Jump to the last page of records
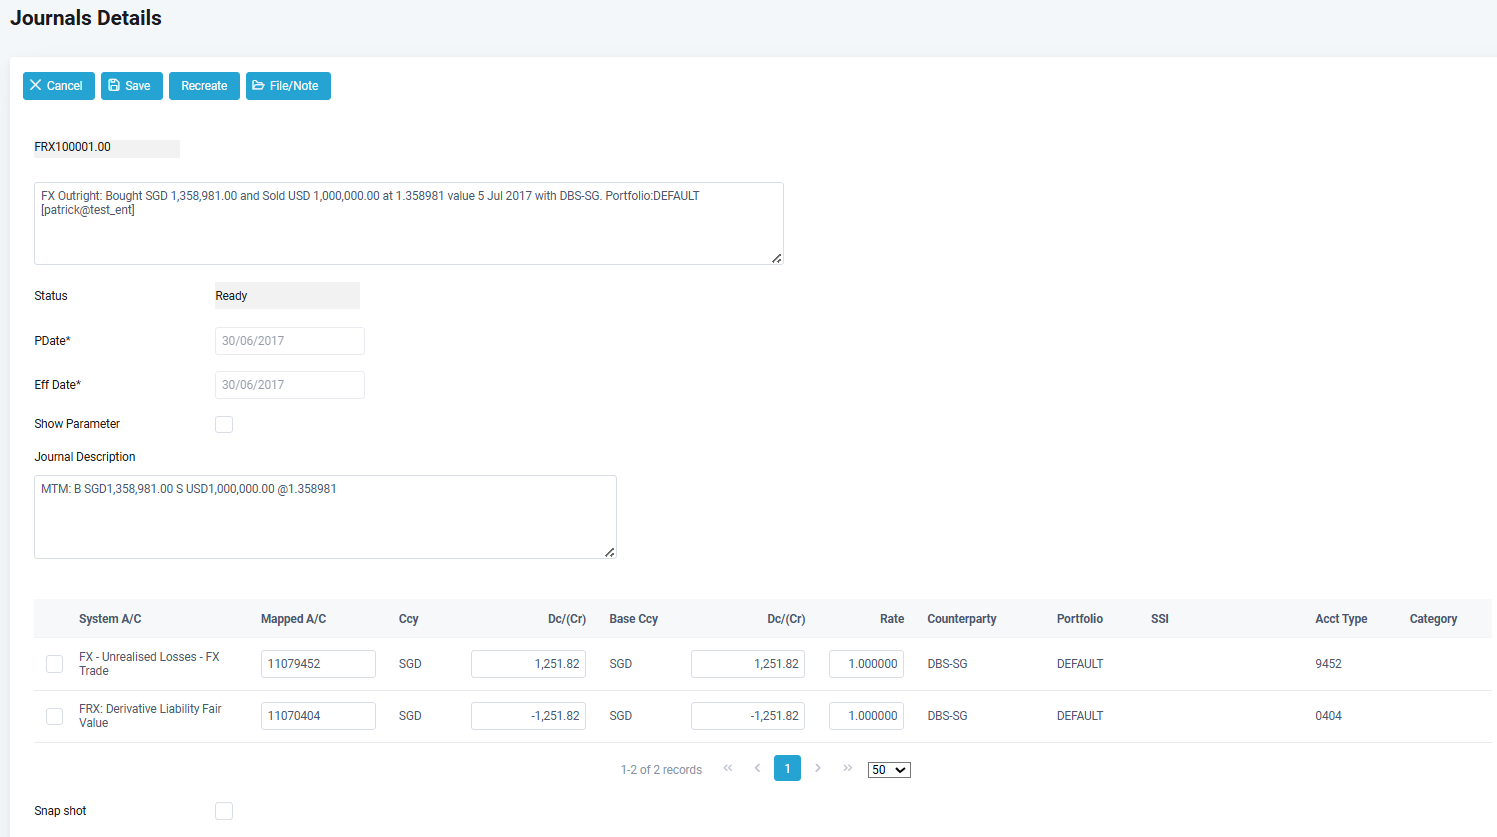Viewport: 1497px width, 837px height. [x=847, y=768]
